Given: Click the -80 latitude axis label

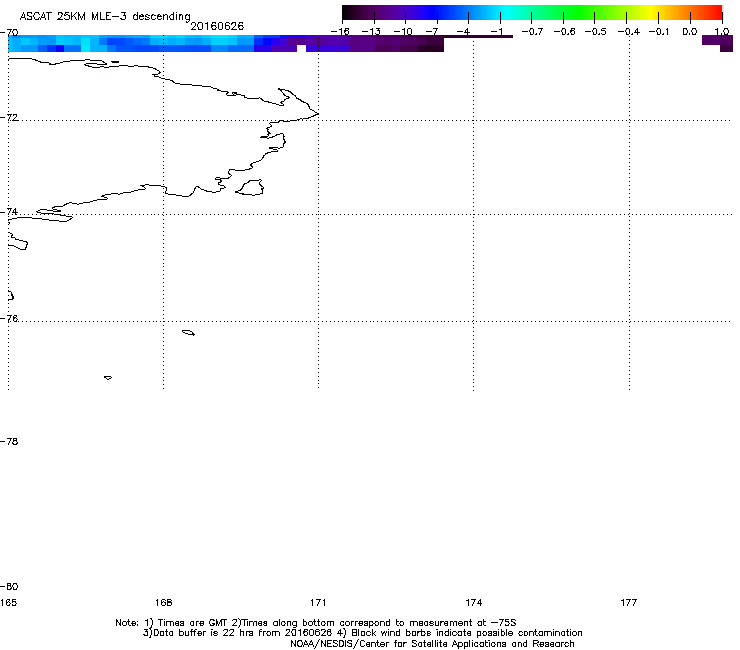Looking at the screenshot, I should click(x=9, y=586).
